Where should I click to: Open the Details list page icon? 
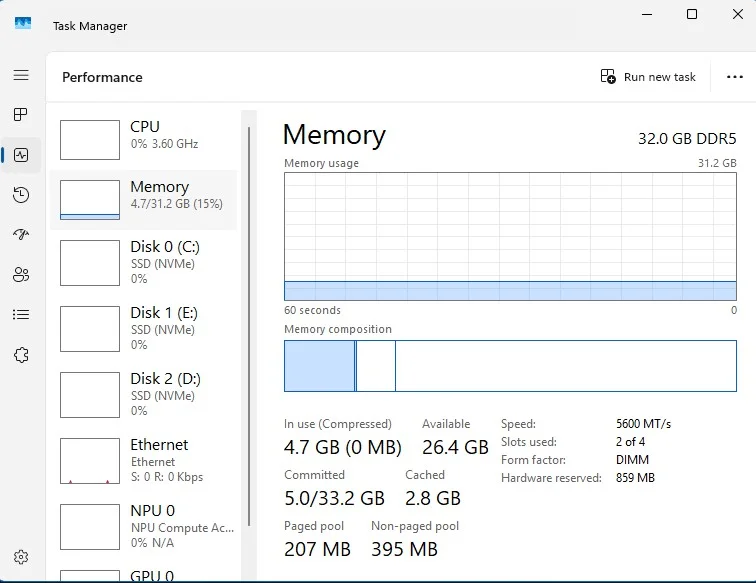click(x=21, y=314)
